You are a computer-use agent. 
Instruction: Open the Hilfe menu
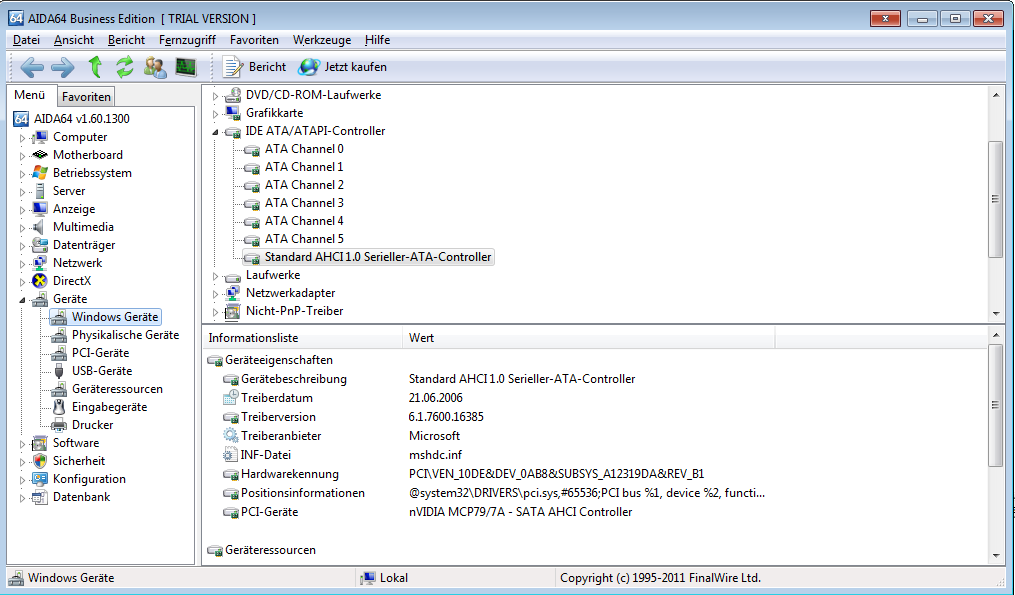[x=377, y=40]
